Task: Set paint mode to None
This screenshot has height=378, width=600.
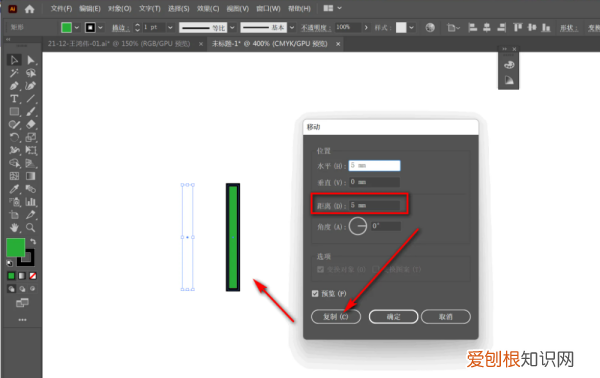Action: click(x=33, y=276)
